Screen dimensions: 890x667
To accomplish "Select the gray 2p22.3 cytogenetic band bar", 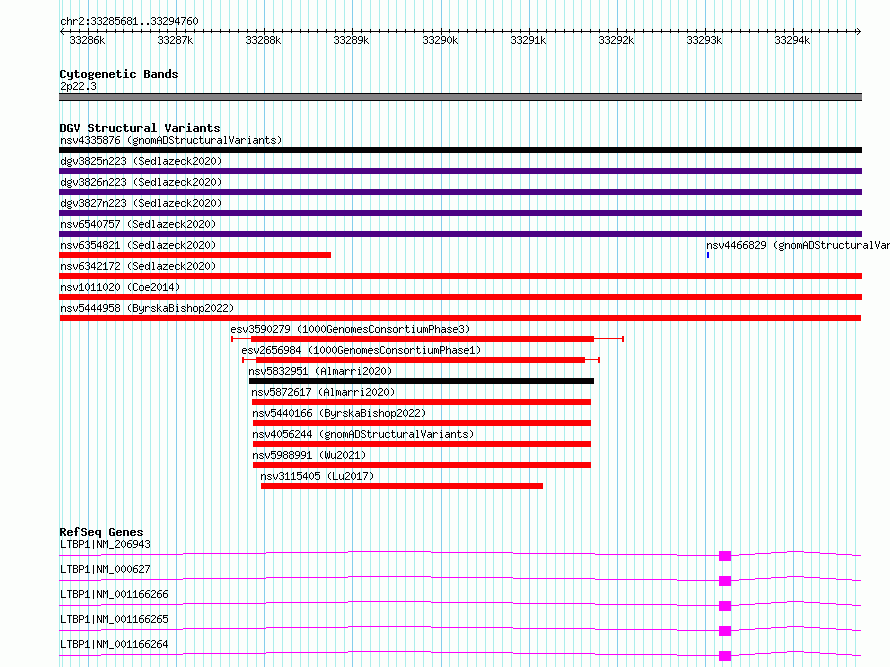I will (x=460, y=97).
